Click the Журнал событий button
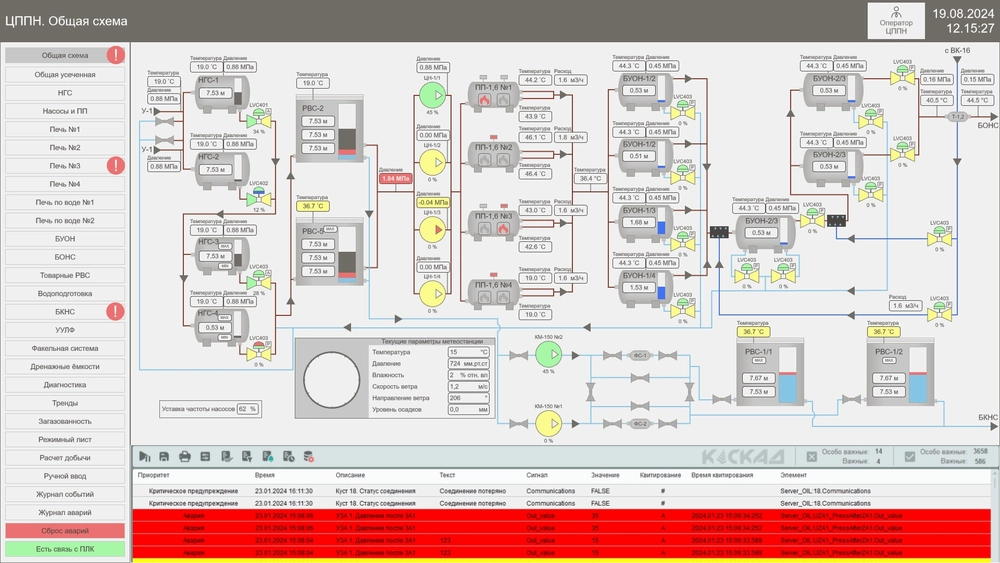This screenshot has width=1000, height=563. (x=65, y=494)
